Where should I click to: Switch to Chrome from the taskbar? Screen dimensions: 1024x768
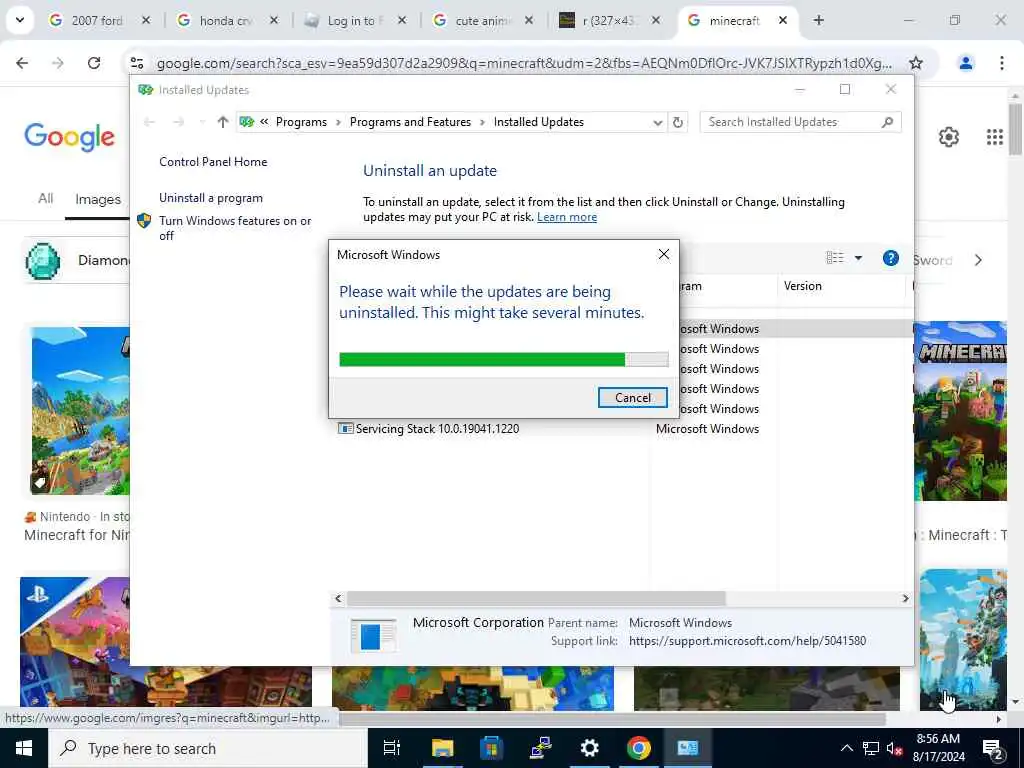coord(638,748)
